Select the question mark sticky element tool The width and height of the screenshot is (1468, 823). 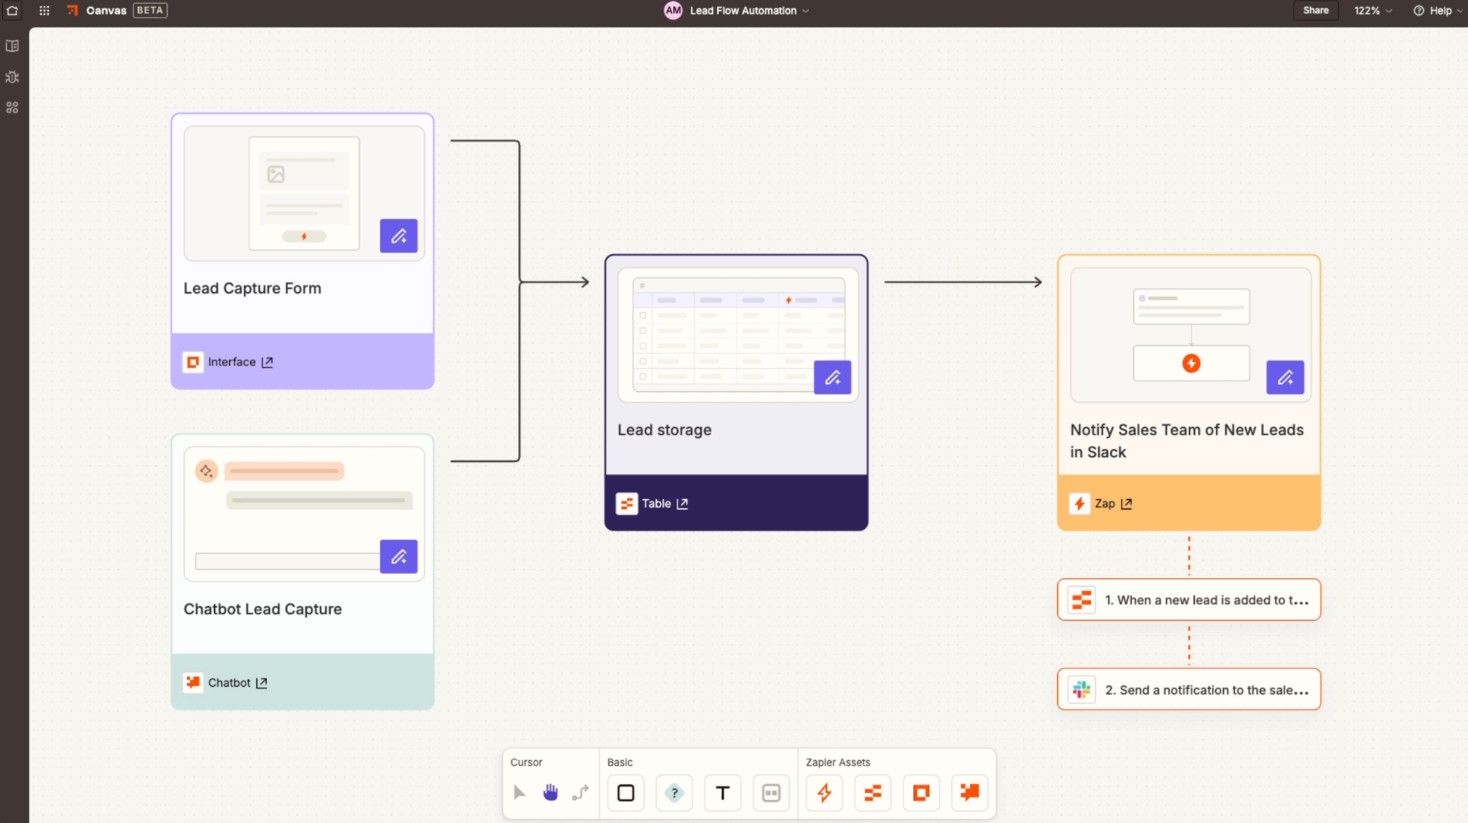[x=673, y=792]
